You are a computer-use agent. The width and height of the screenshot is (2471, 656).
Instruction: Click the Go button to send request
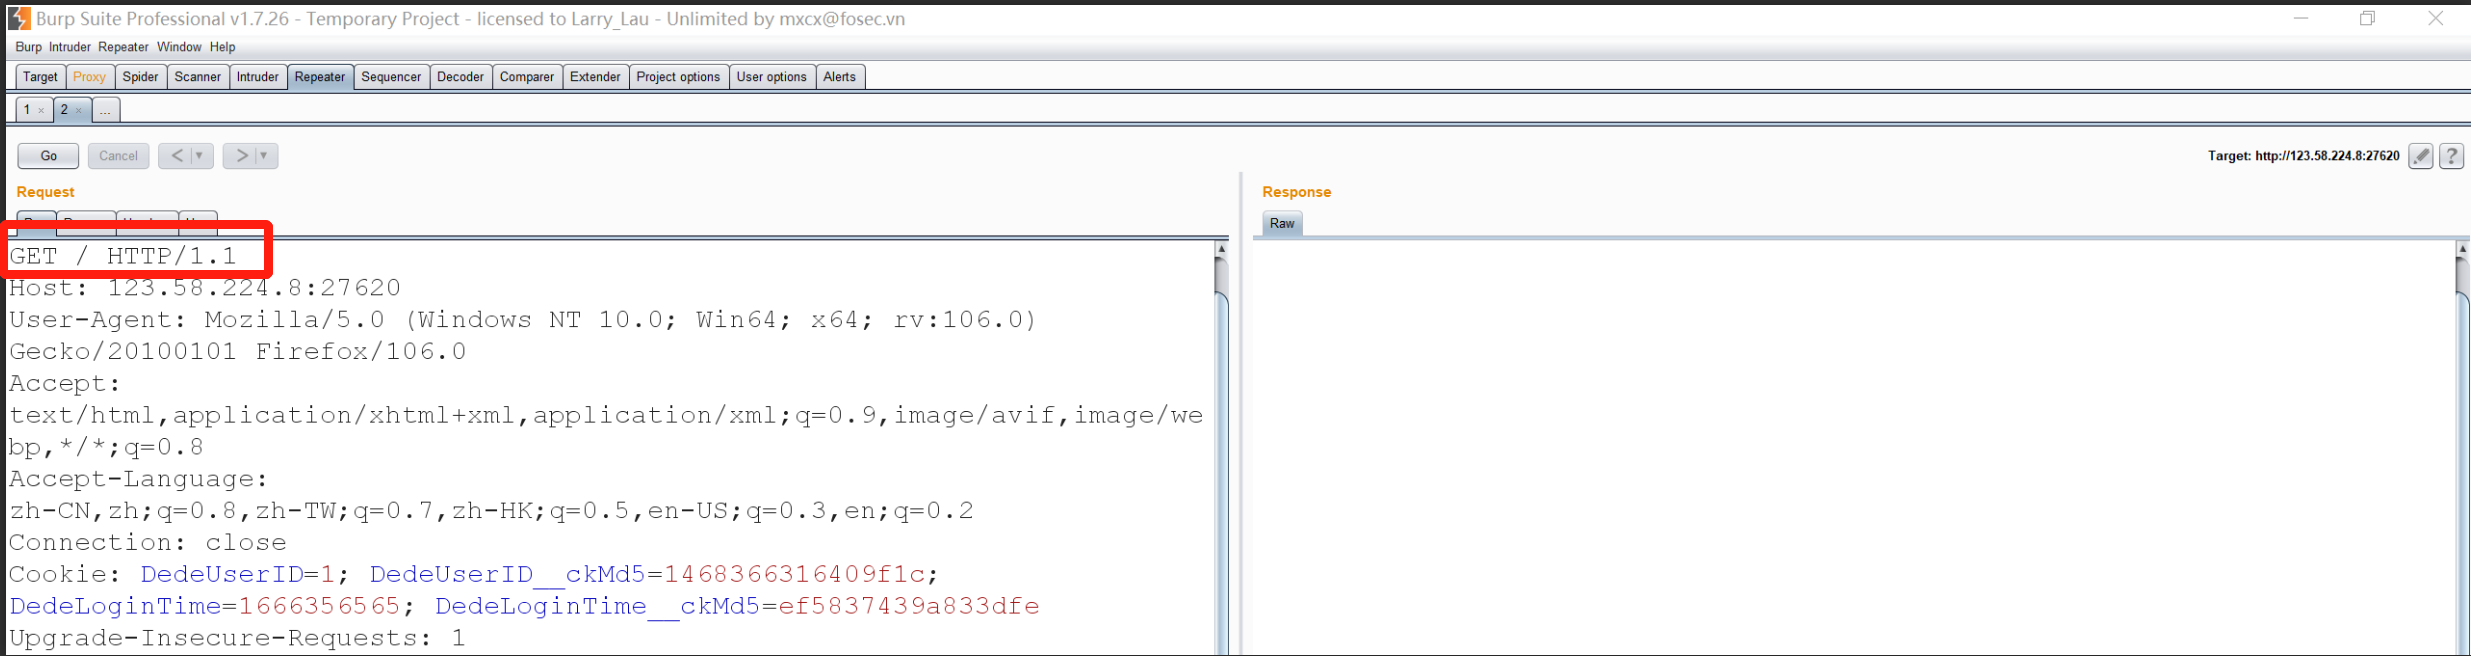coord(48,156)
